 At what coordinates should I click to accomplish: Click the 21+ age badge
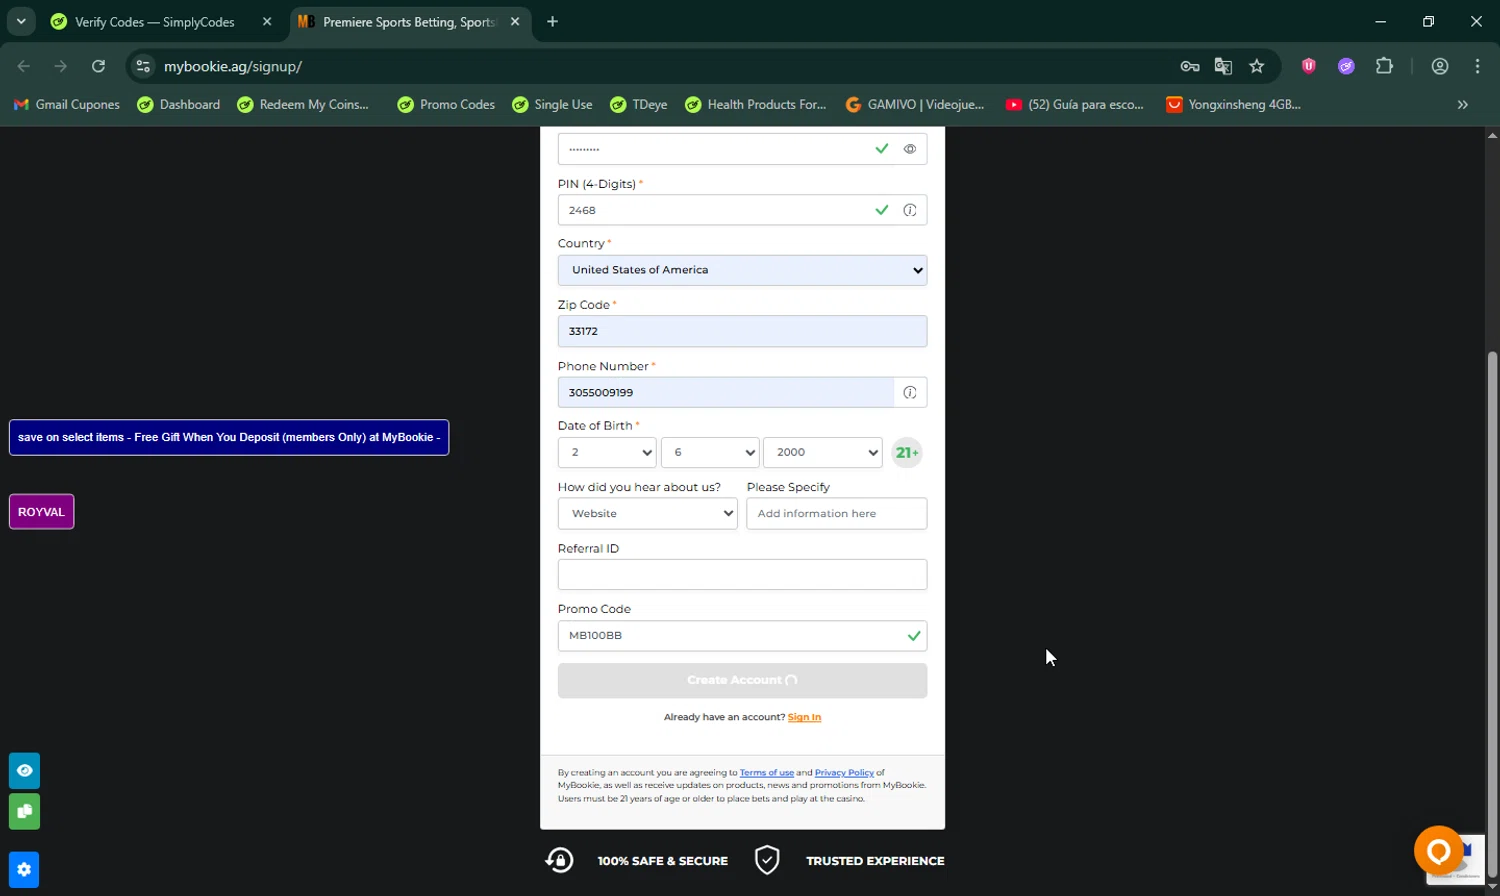tap(907, 453)
